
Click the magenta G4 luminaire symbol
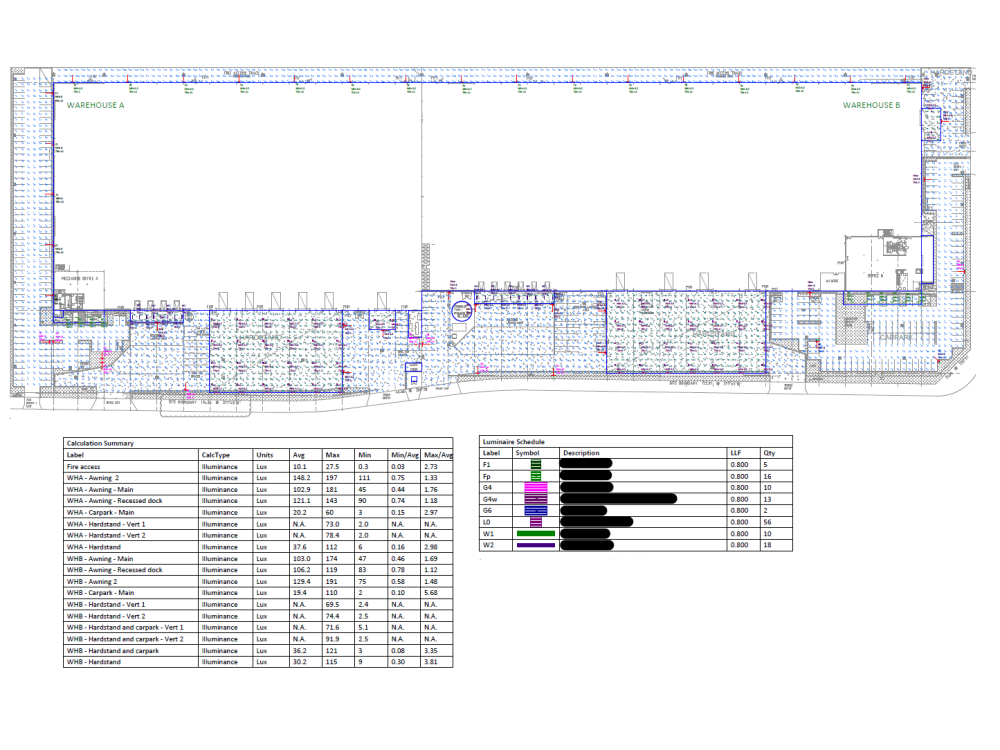pos(536,488)
